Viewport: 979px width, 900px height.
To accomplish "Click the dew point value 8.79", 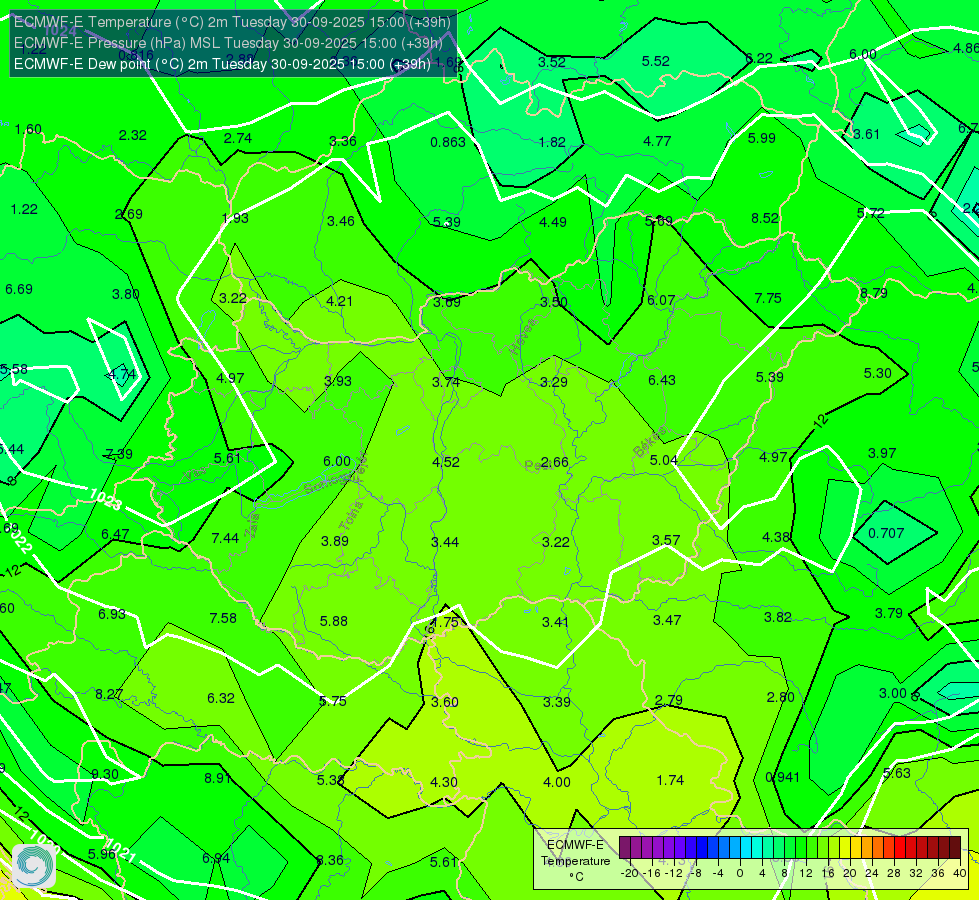I will [873, 293].
